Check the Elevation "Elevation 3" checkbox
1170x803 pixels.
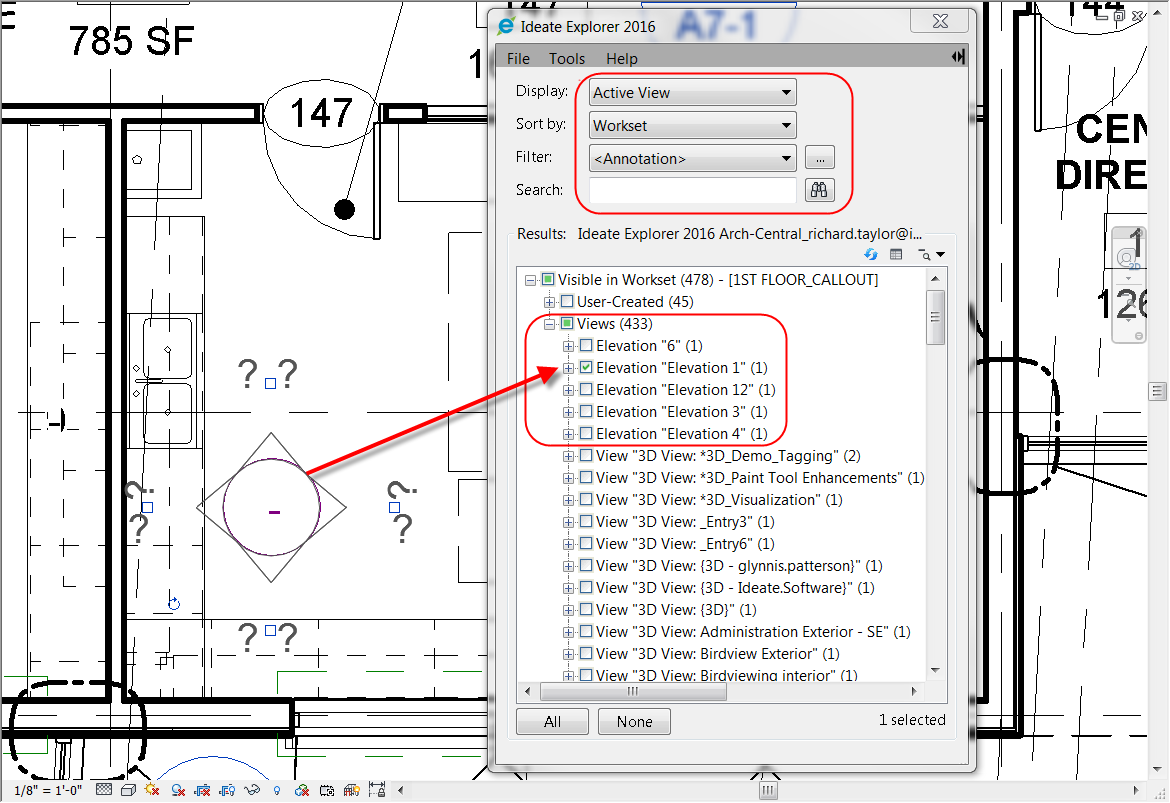coord(586,411)
